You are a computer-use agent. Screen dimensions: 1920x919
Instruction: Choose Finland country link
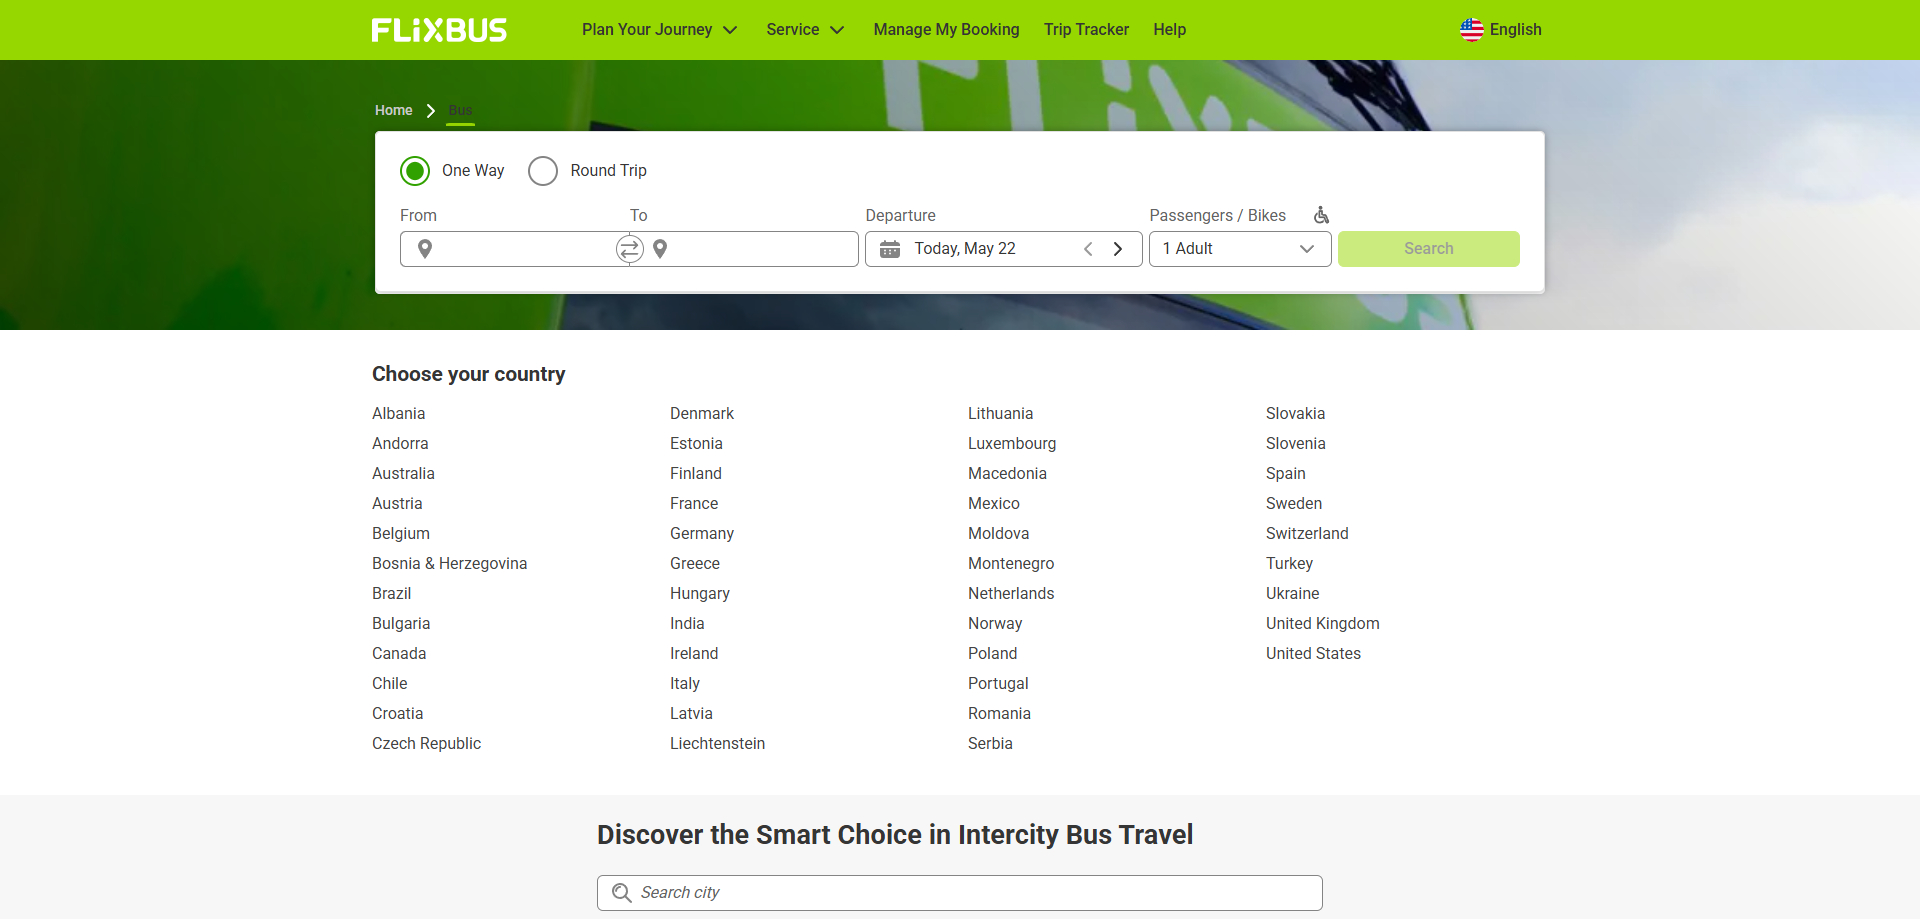[x=696, y=474]
